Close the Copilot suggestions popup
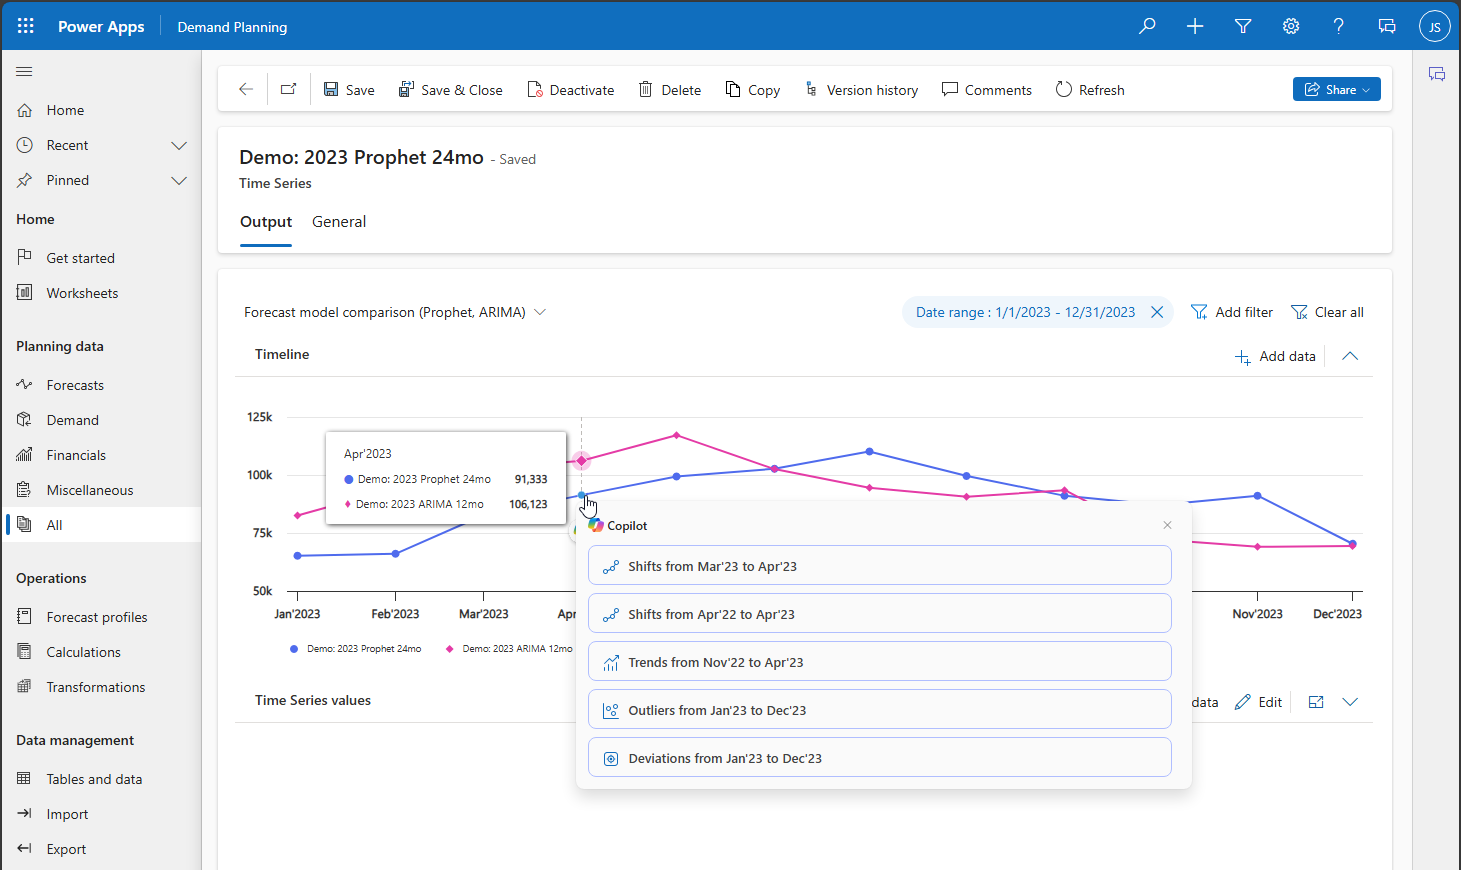The height and width of the screenshot is (870, 1461). (x=1167, y=525)
